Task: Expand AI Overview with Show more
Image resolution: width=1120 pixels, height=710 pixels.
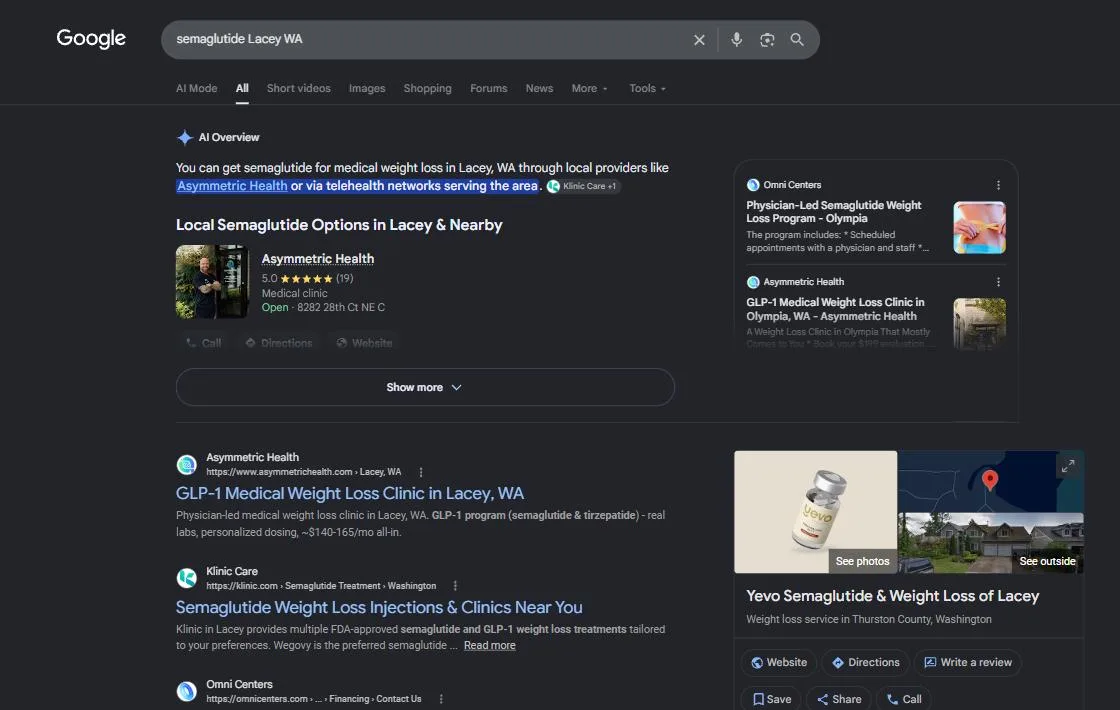Action: click(425, 387)
